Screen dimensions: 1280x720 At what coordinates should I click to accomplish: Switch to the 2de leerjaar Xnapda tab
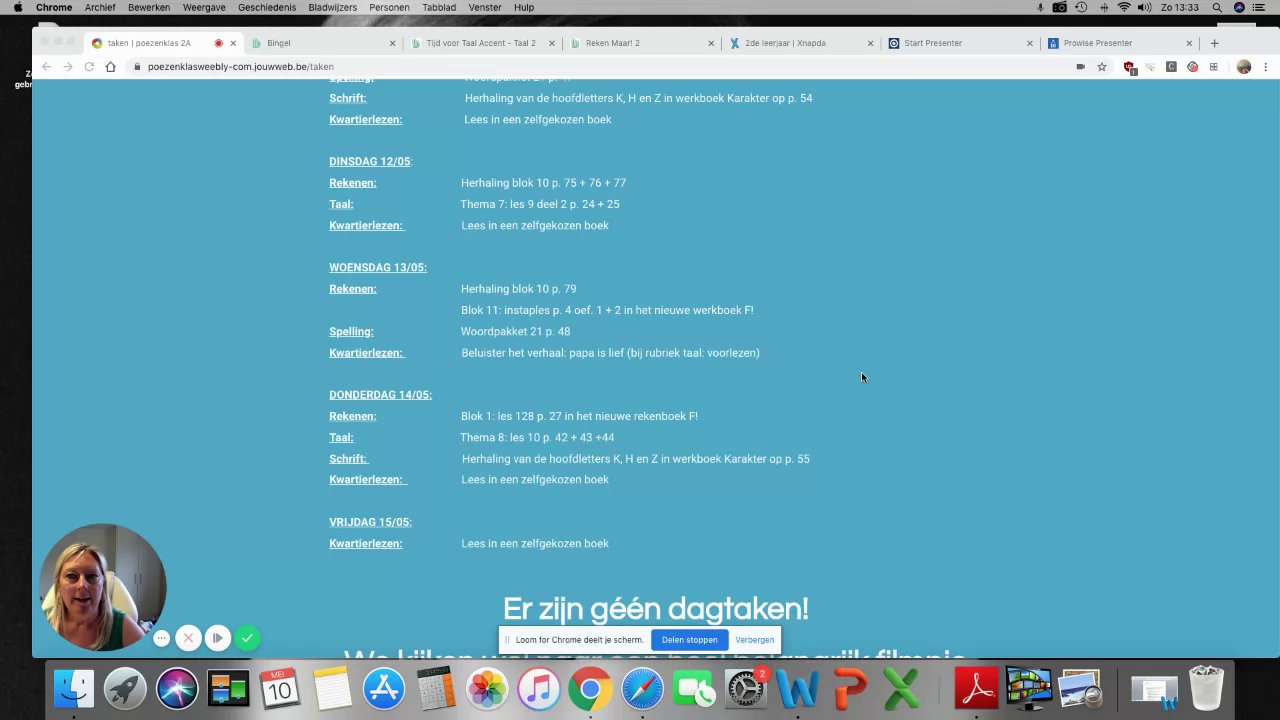(x=800, y=43)
